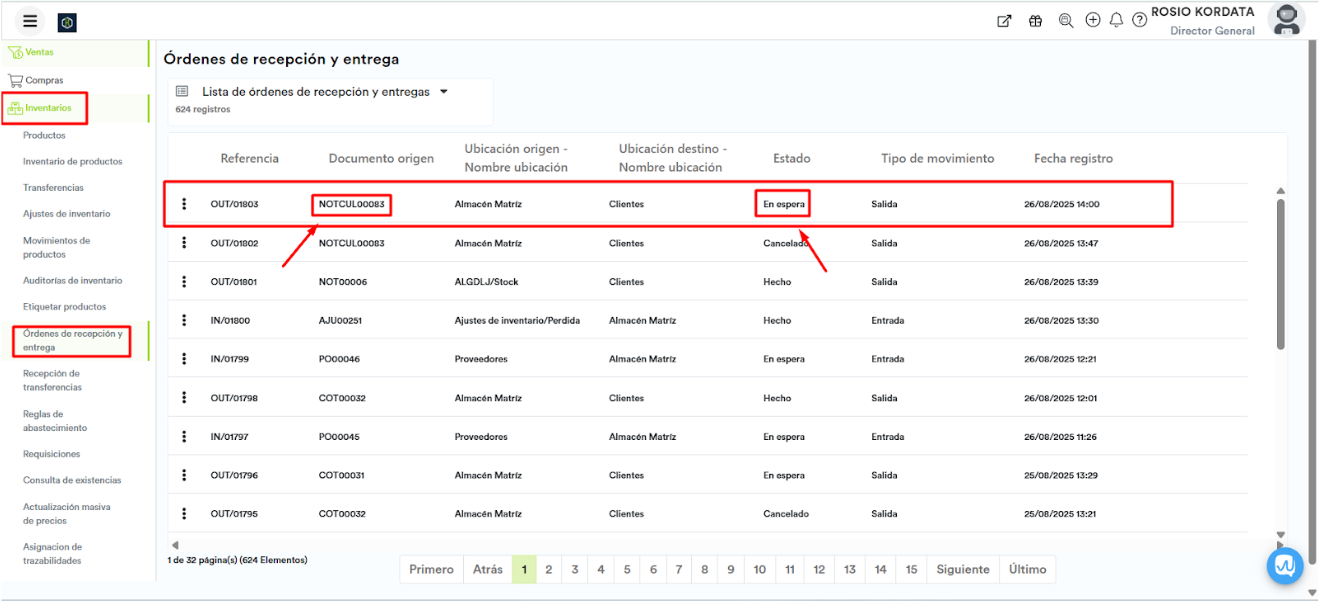
Task: Open the help question mark icon
Action: pos(1139,21)
